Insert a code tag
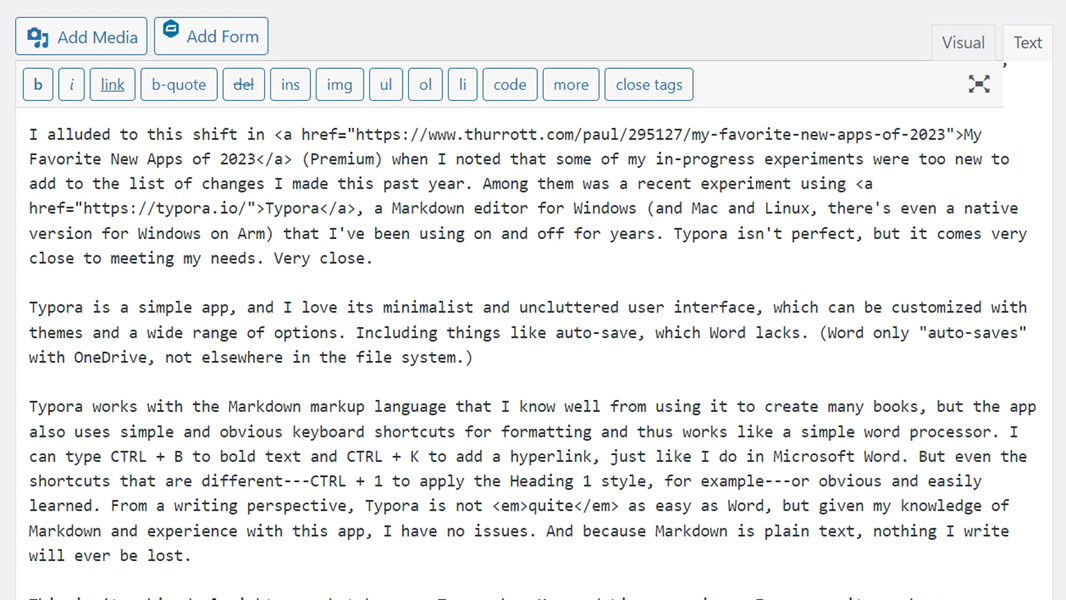 pyautogui.click(x=510, y=85)
